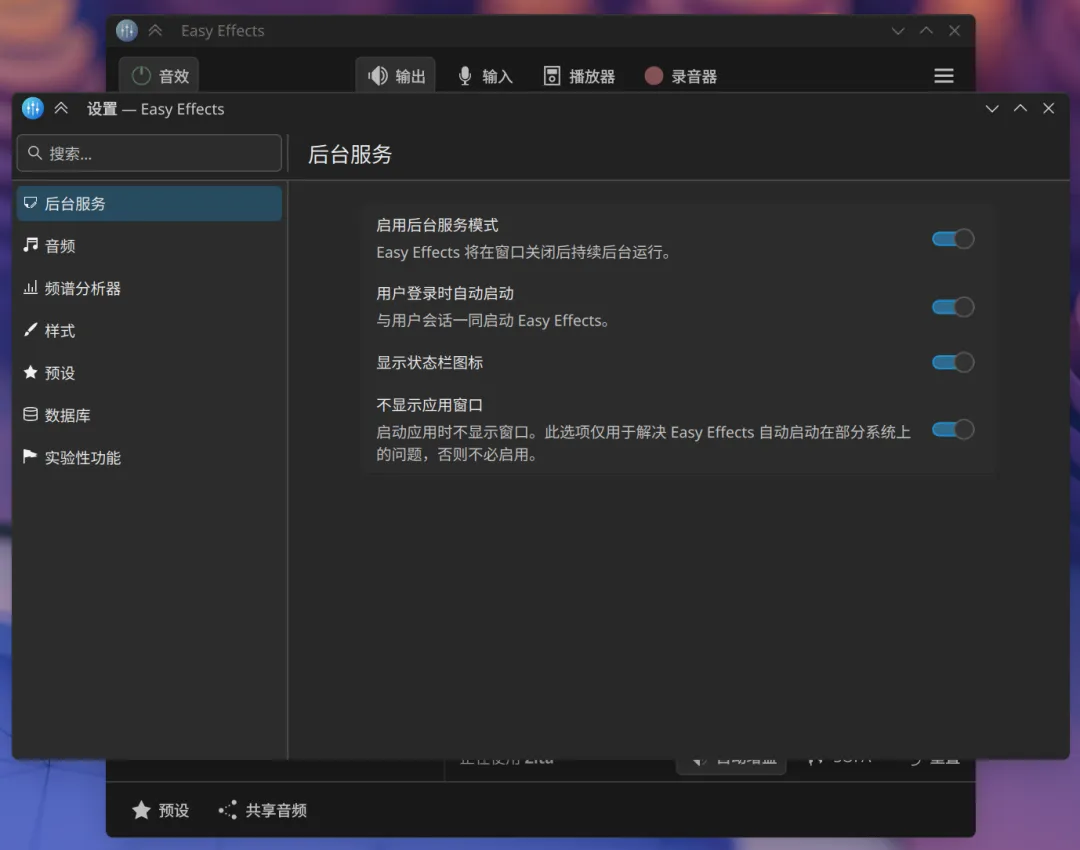
Task: Click the 预设 star icon in sidebar
Action: [x=30, y=373]
